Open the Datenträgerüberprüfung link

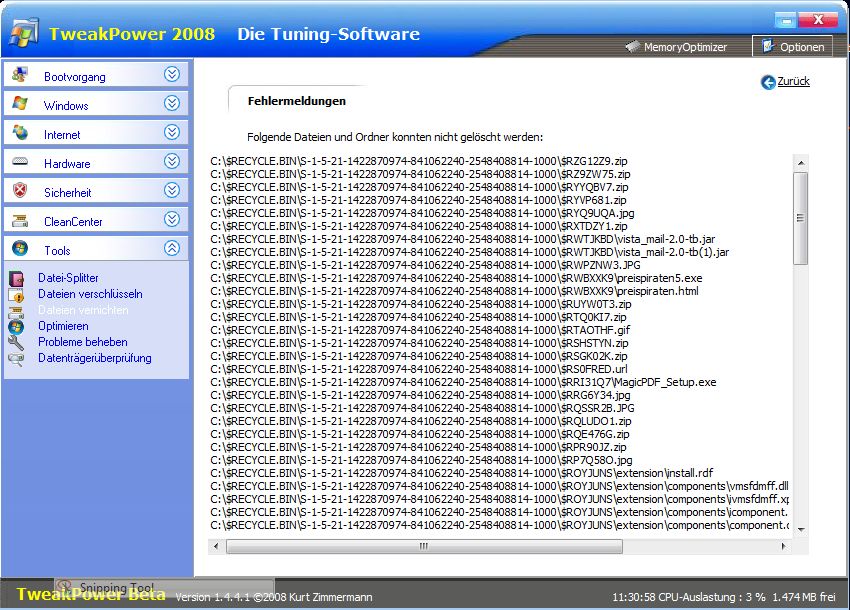95,358
